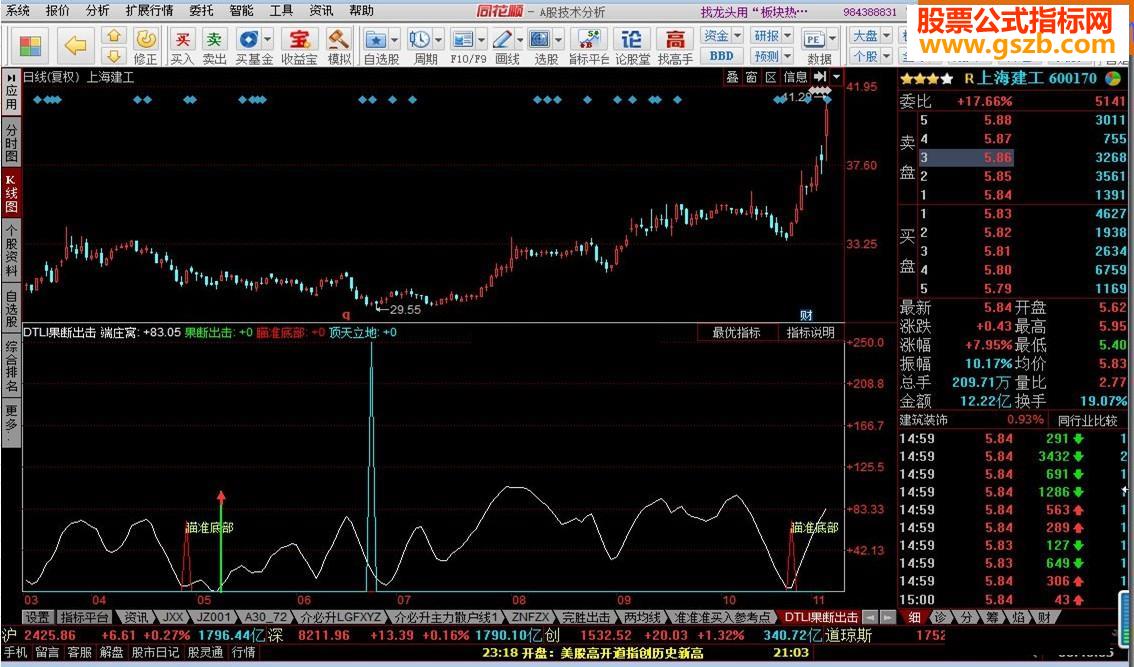Open the 买入 buy icon
The height and width of the screenshot is (667, 1134).
point(182,46)
